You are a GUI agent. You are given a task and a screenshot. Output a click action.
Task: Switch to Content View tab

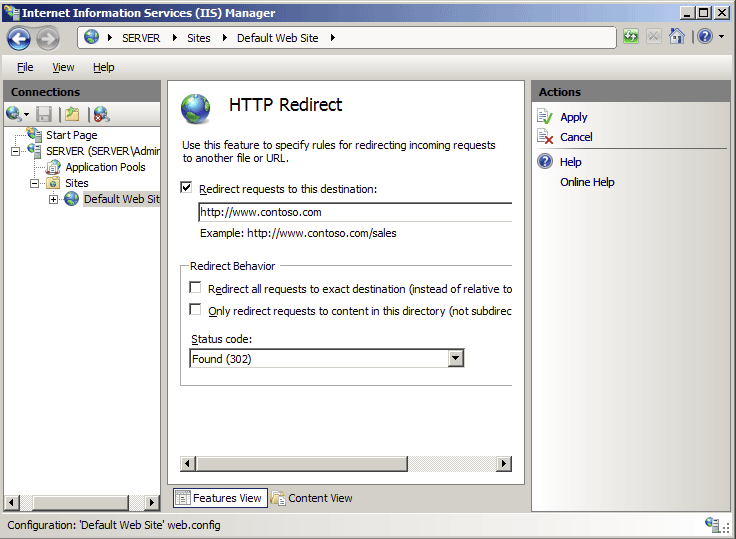coord(312,498)
